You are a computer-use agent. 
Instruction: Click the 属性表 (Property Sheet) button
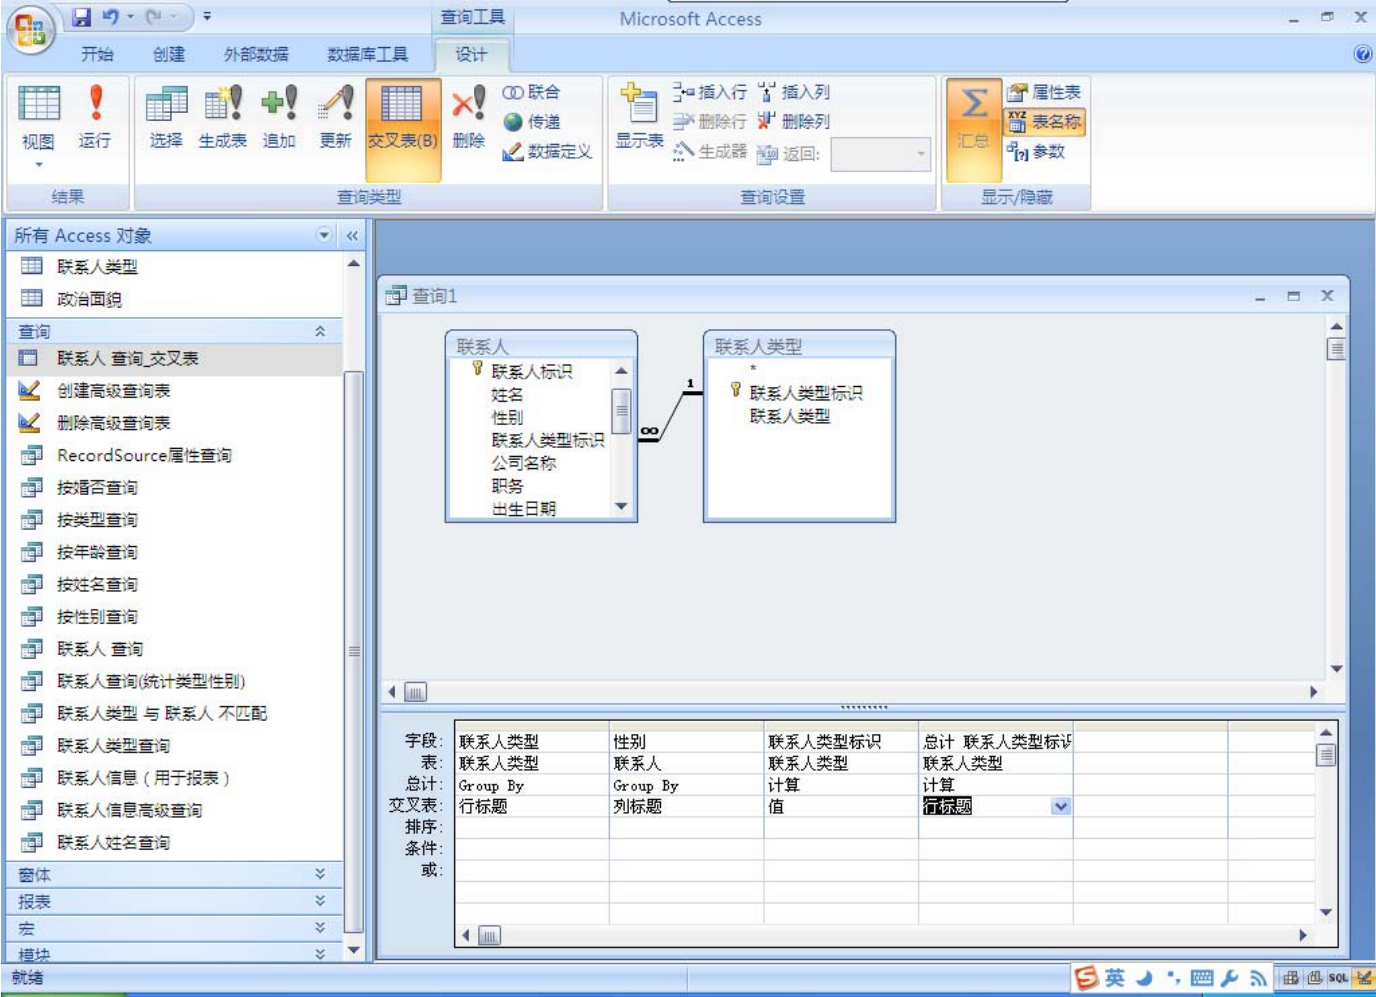click(1045, 92)
